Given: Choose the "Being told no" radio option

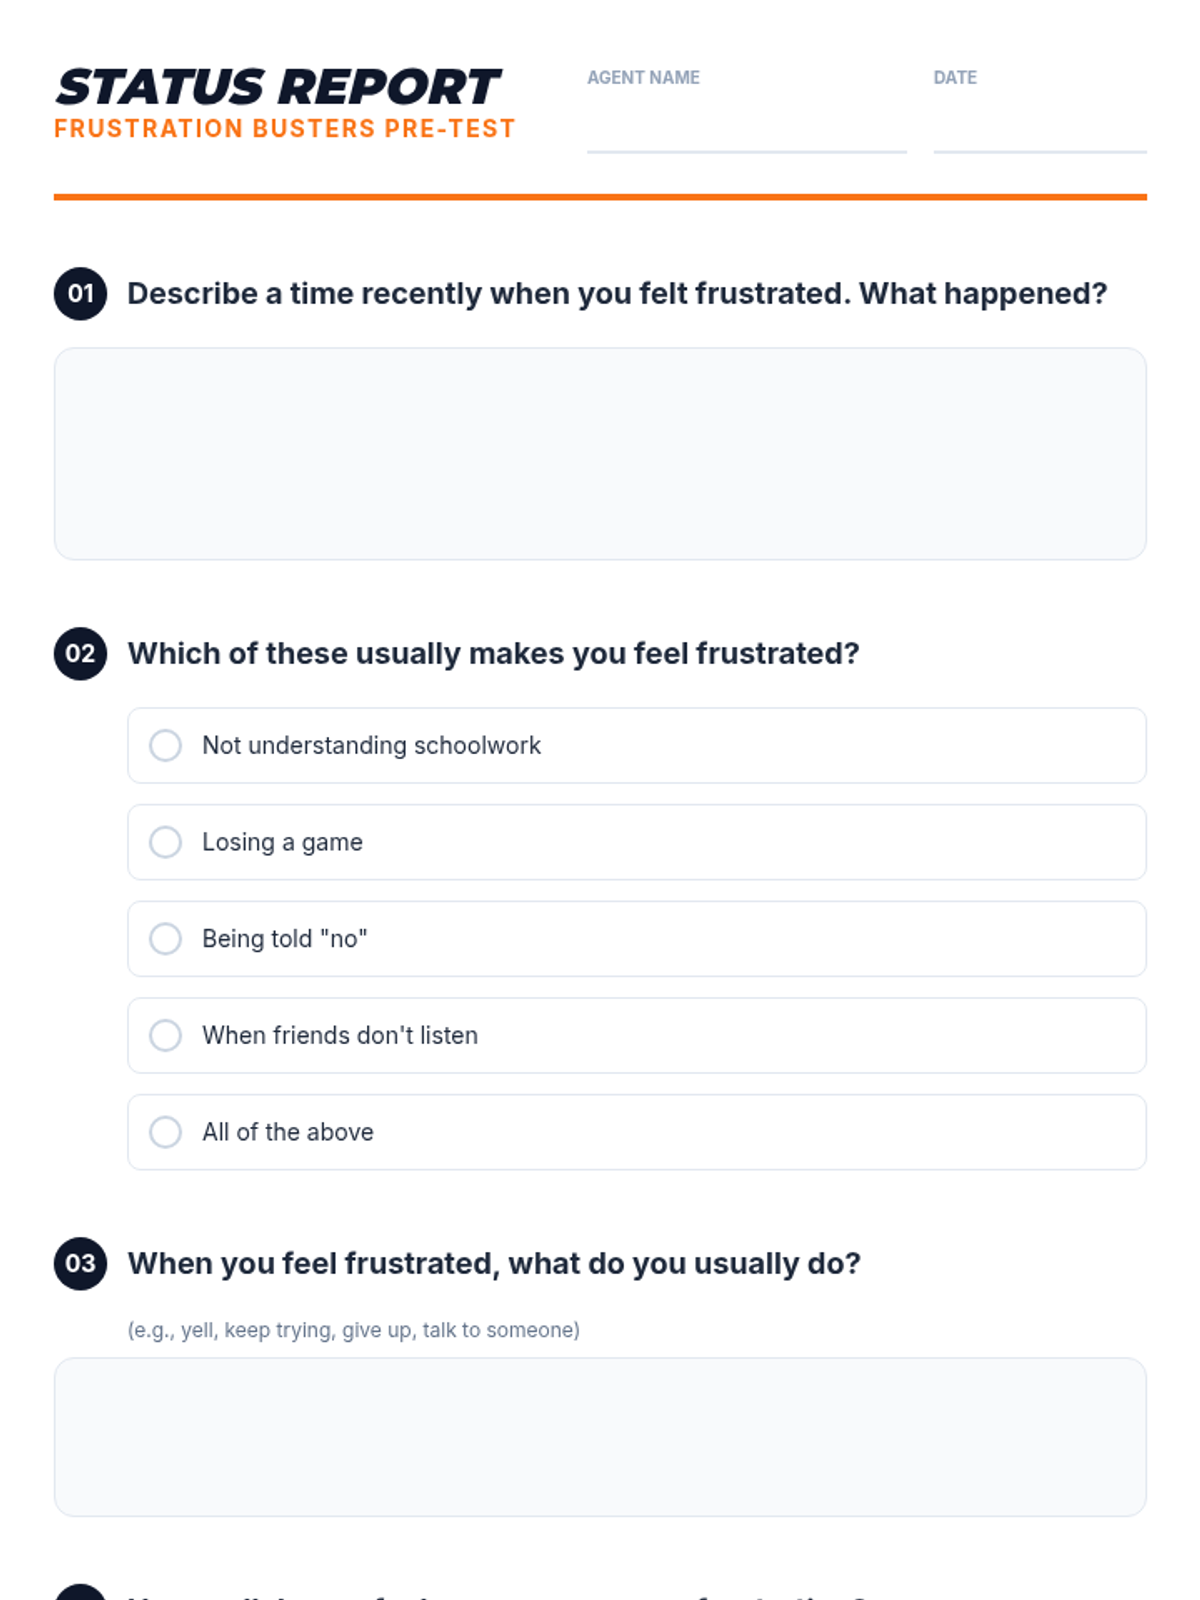Looking at the screenshot, I should point(165,939).
